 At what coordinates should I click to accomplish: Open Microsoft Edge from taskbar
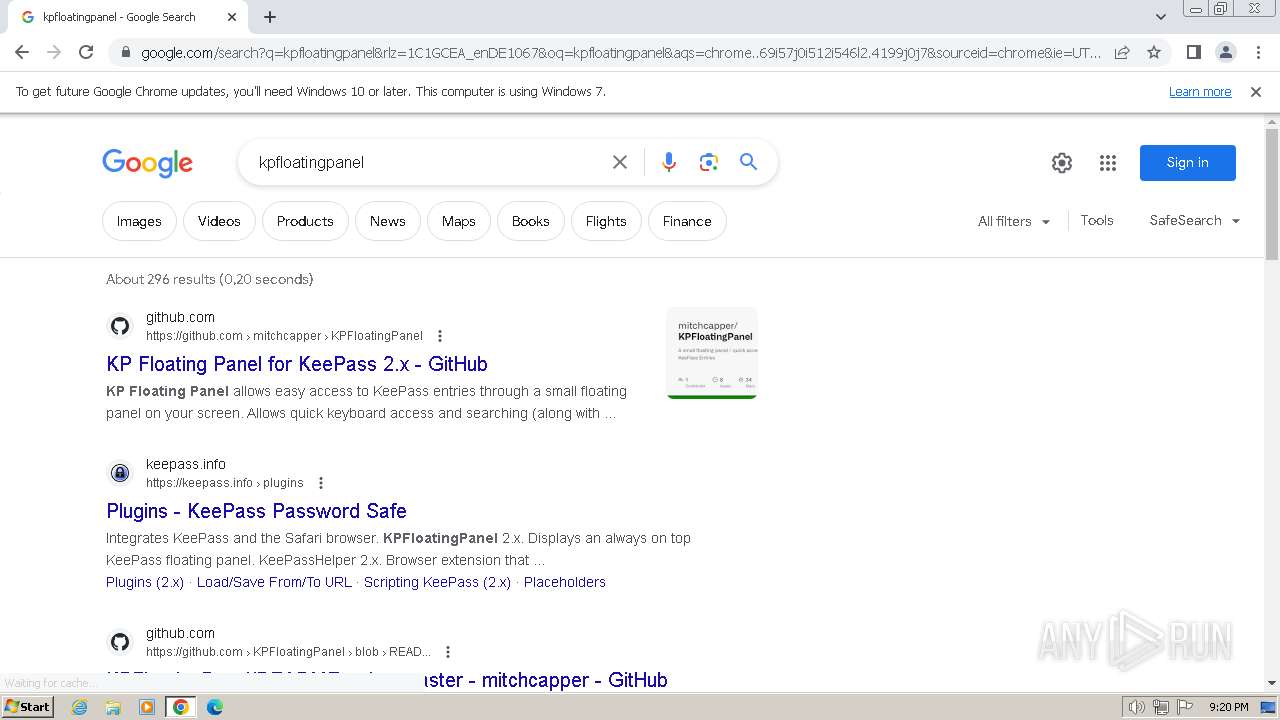(214, 707)
